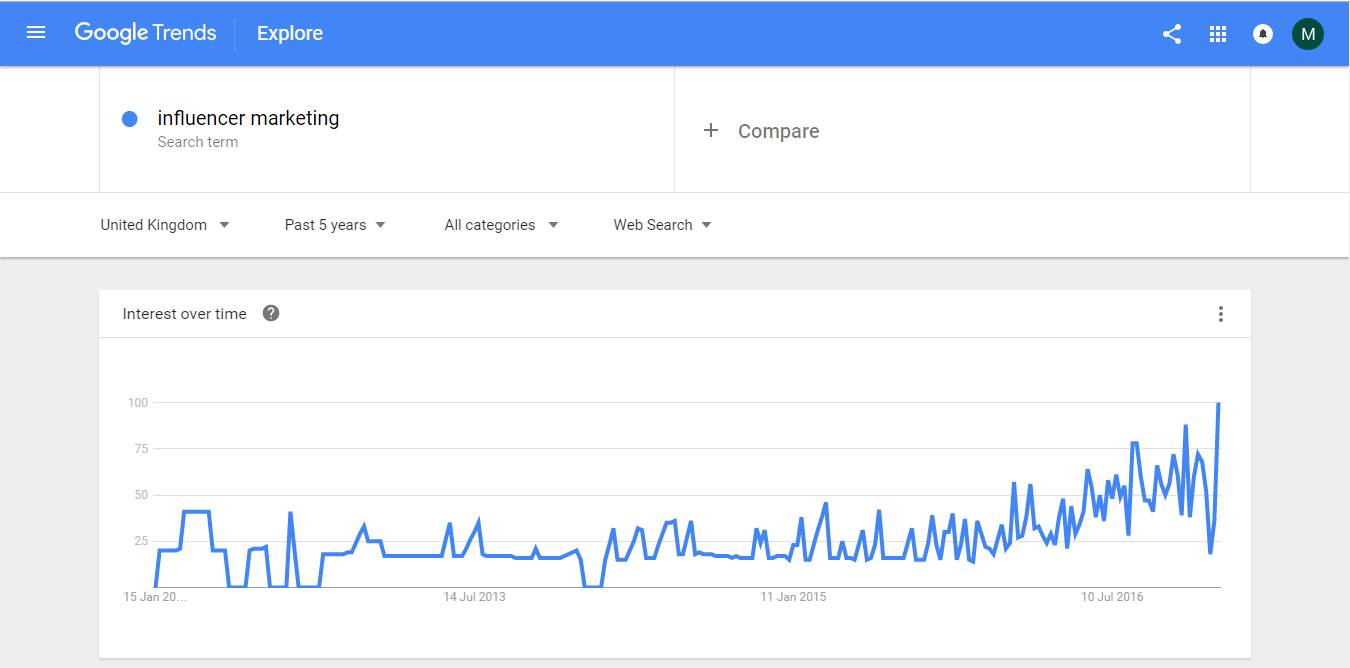Expand the All categories dropdown
1350x668 pixels.
click(502, 225)
